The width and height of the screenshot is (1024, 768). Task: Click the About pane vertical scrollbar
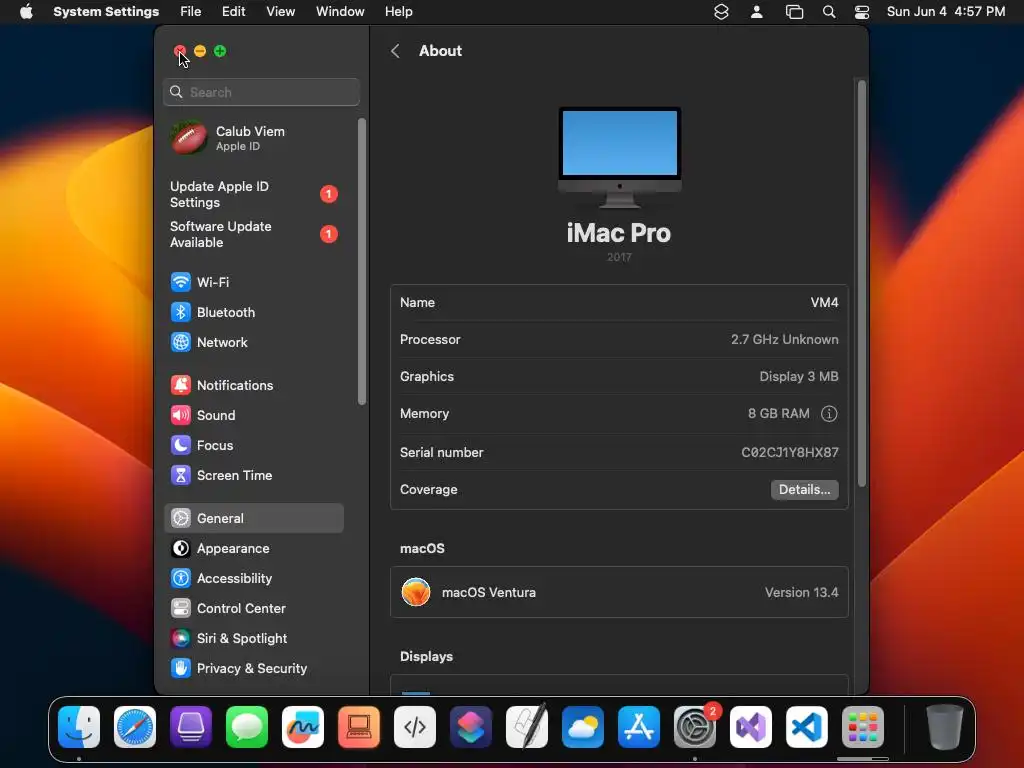pos(861,283)
